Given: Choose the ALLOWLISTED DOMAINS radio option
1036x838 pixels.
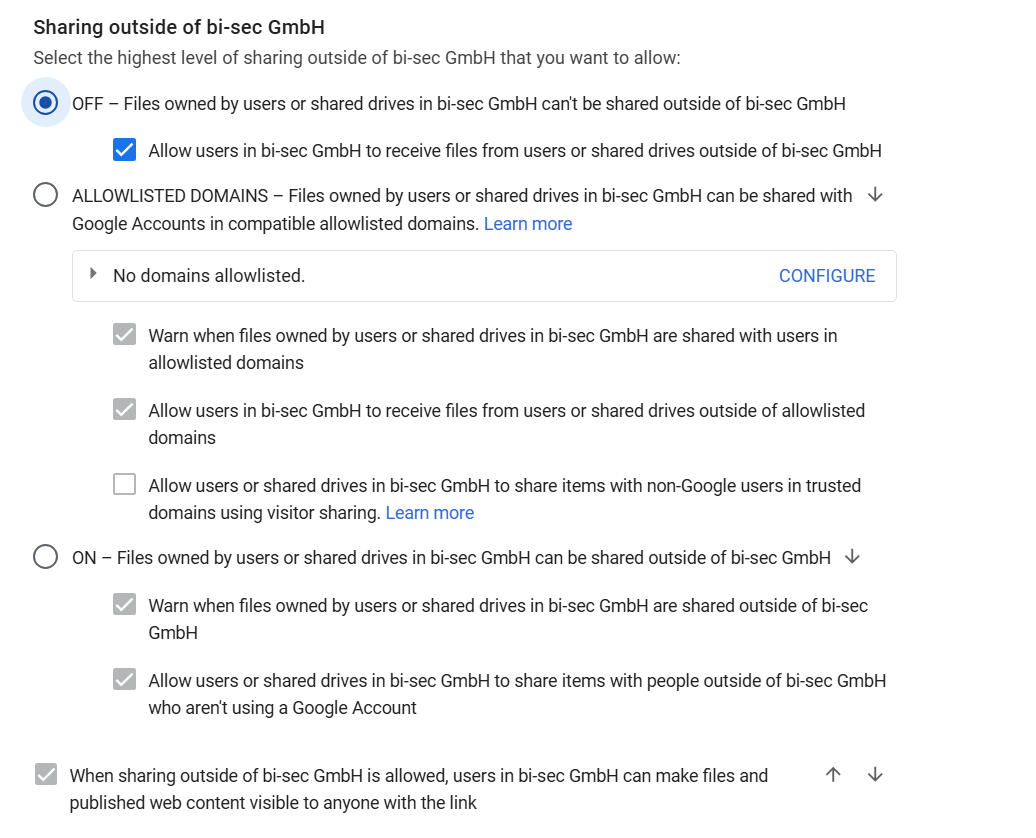Looking at the screenshot, I should click(x=46, y=195).
